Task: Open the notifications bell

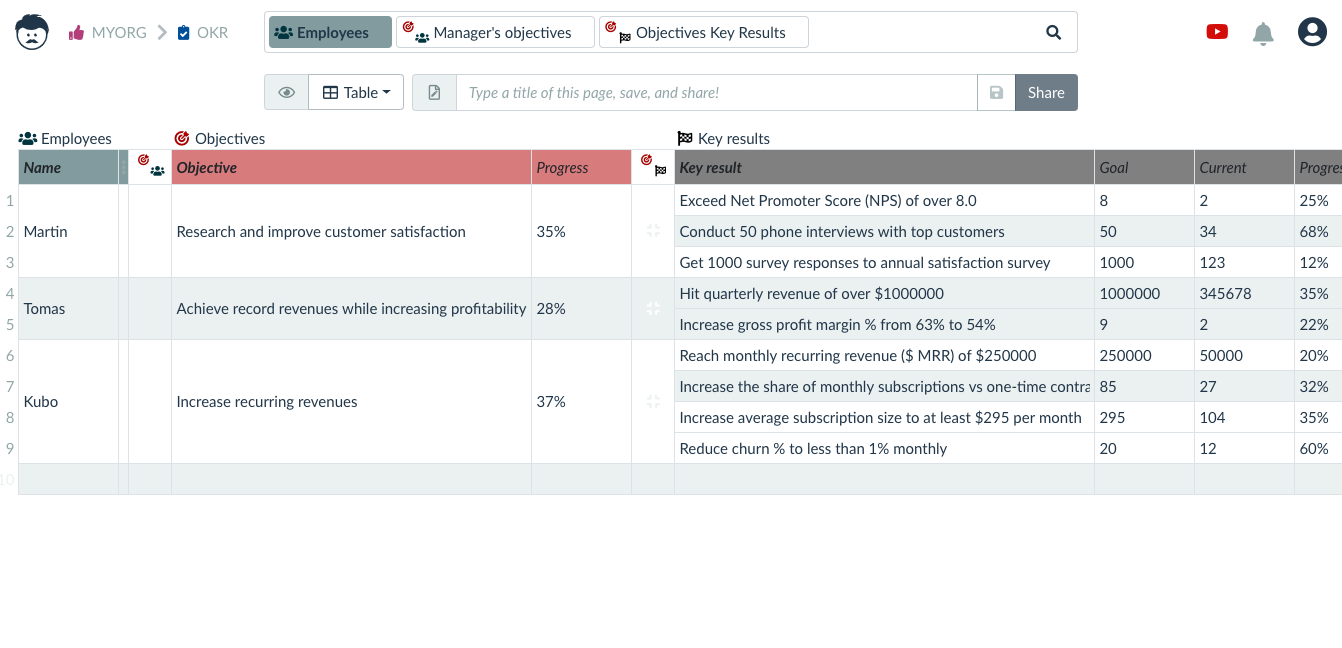Action: 1263,33
